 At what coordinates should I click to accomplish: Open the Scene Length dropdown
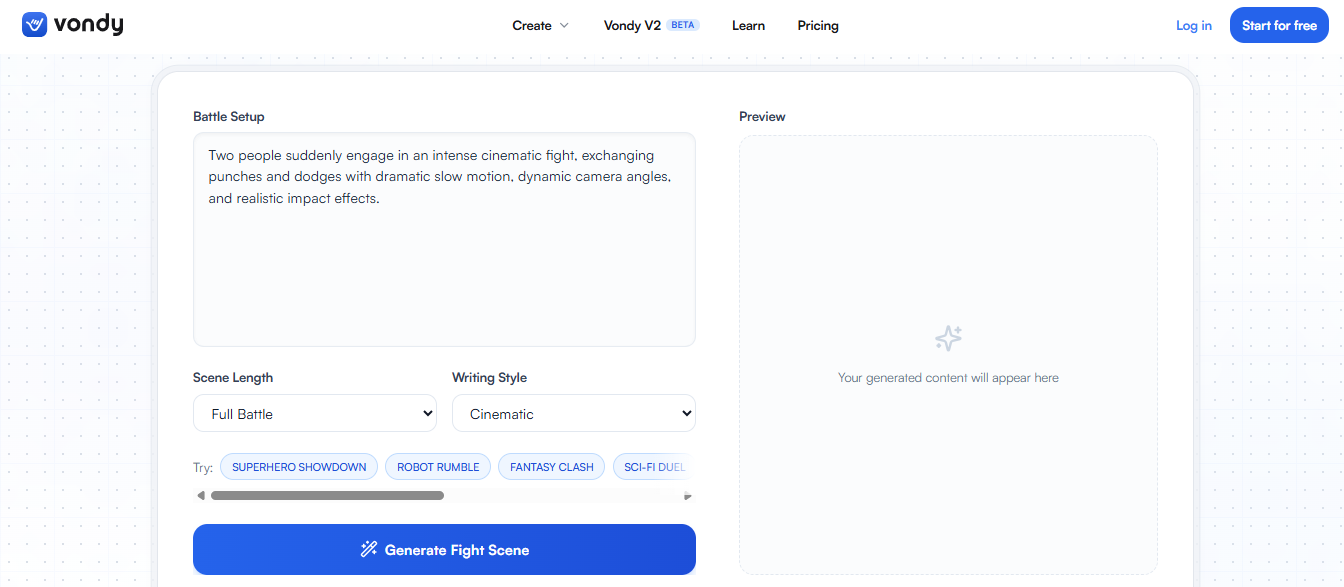314,413
